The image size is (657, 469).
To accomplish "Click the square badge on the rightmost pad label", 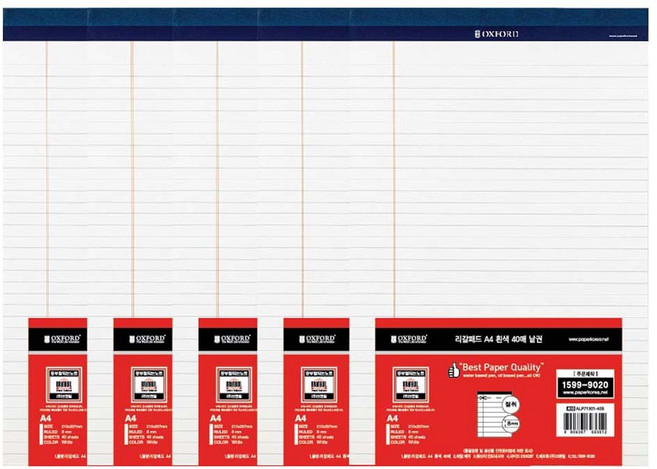I will (411, 385).
